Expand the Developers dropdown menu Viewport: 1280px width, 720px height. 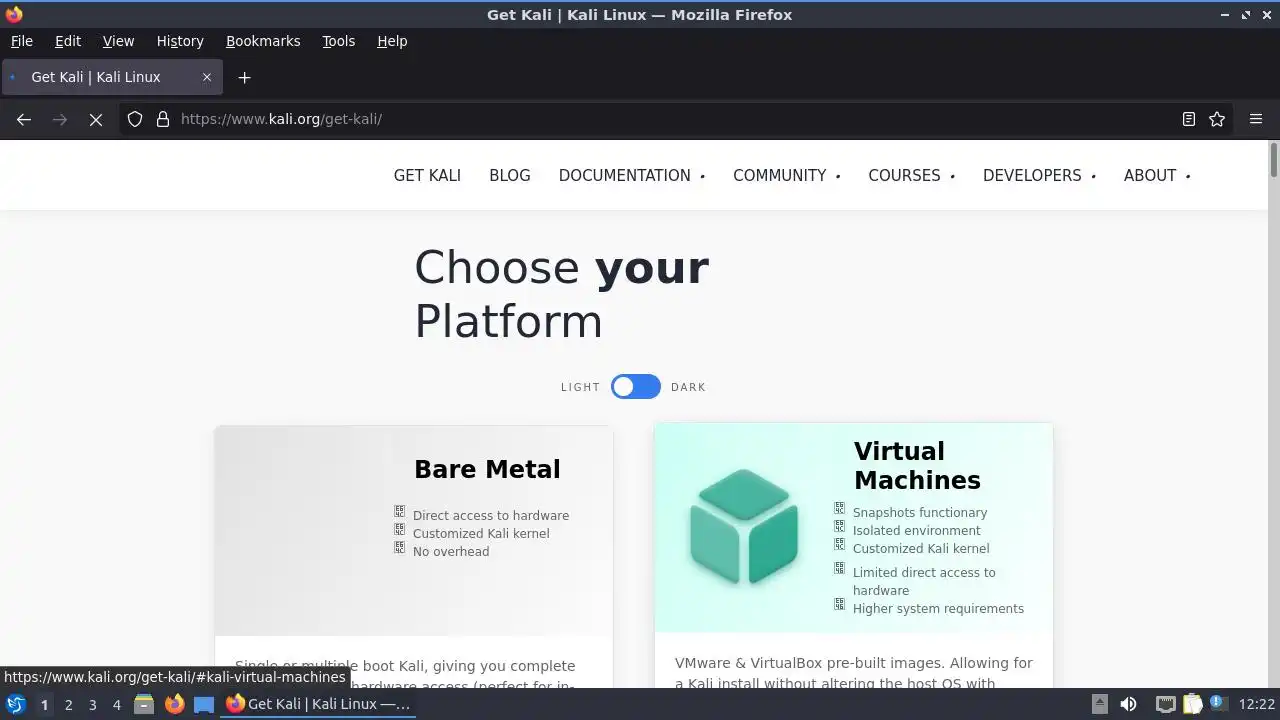[1040, 175]
